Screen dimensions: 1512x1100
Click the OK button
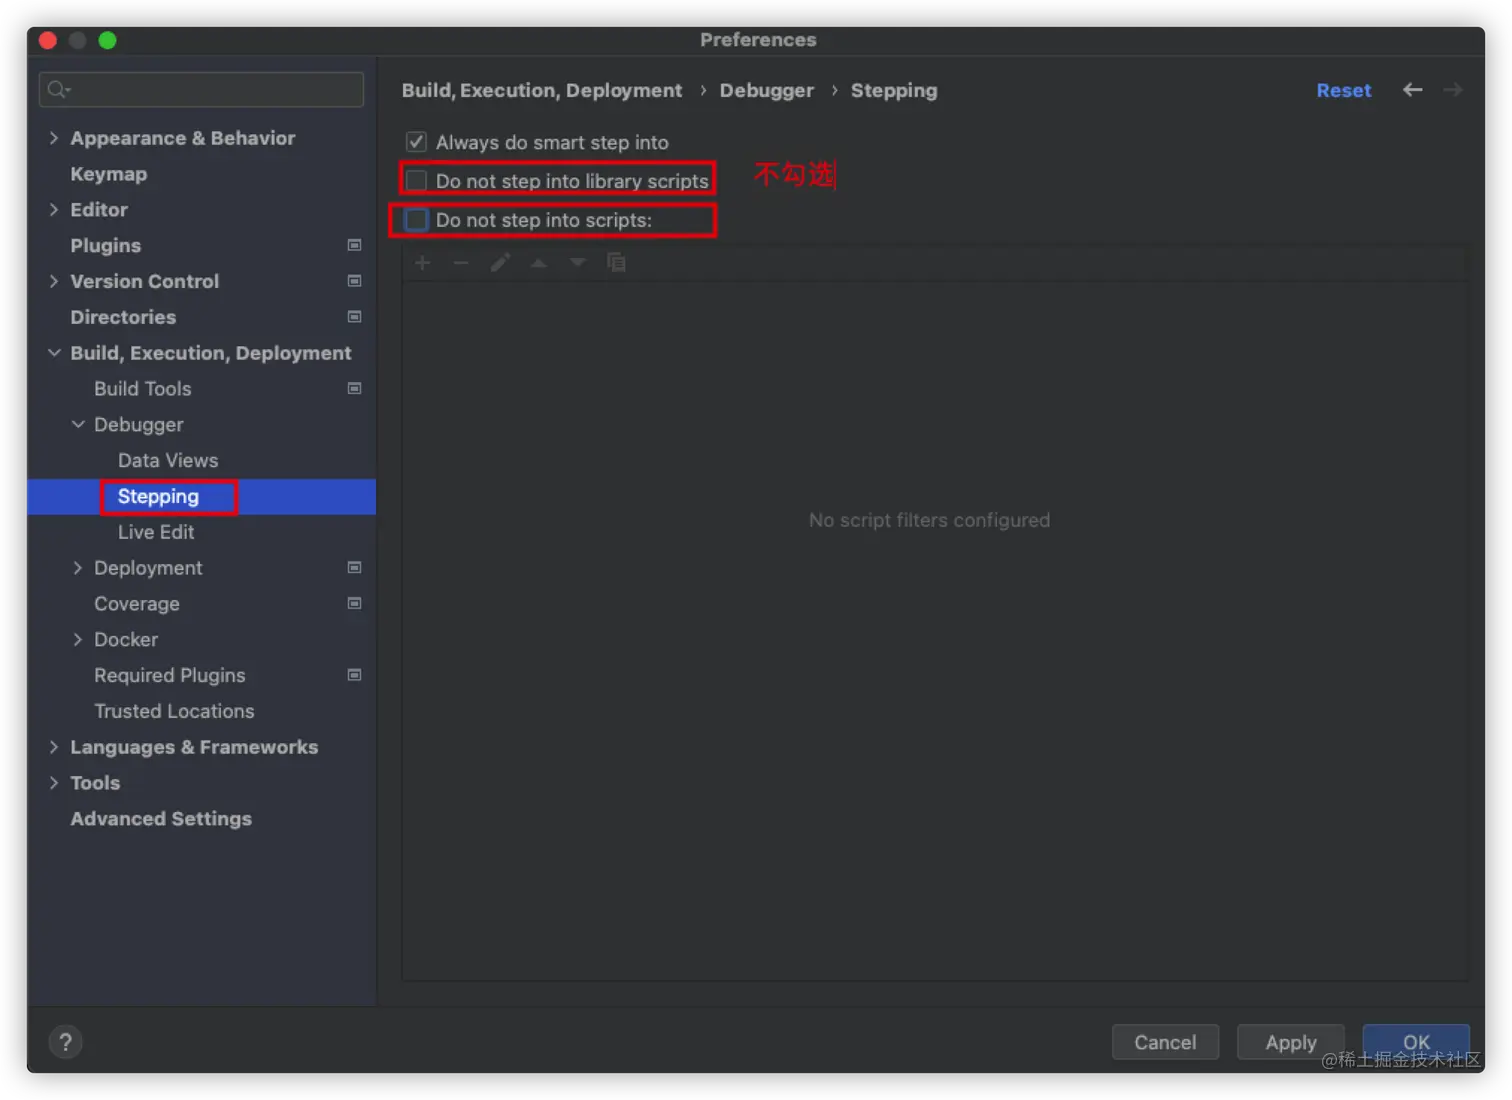(x=1416, y=1042)
